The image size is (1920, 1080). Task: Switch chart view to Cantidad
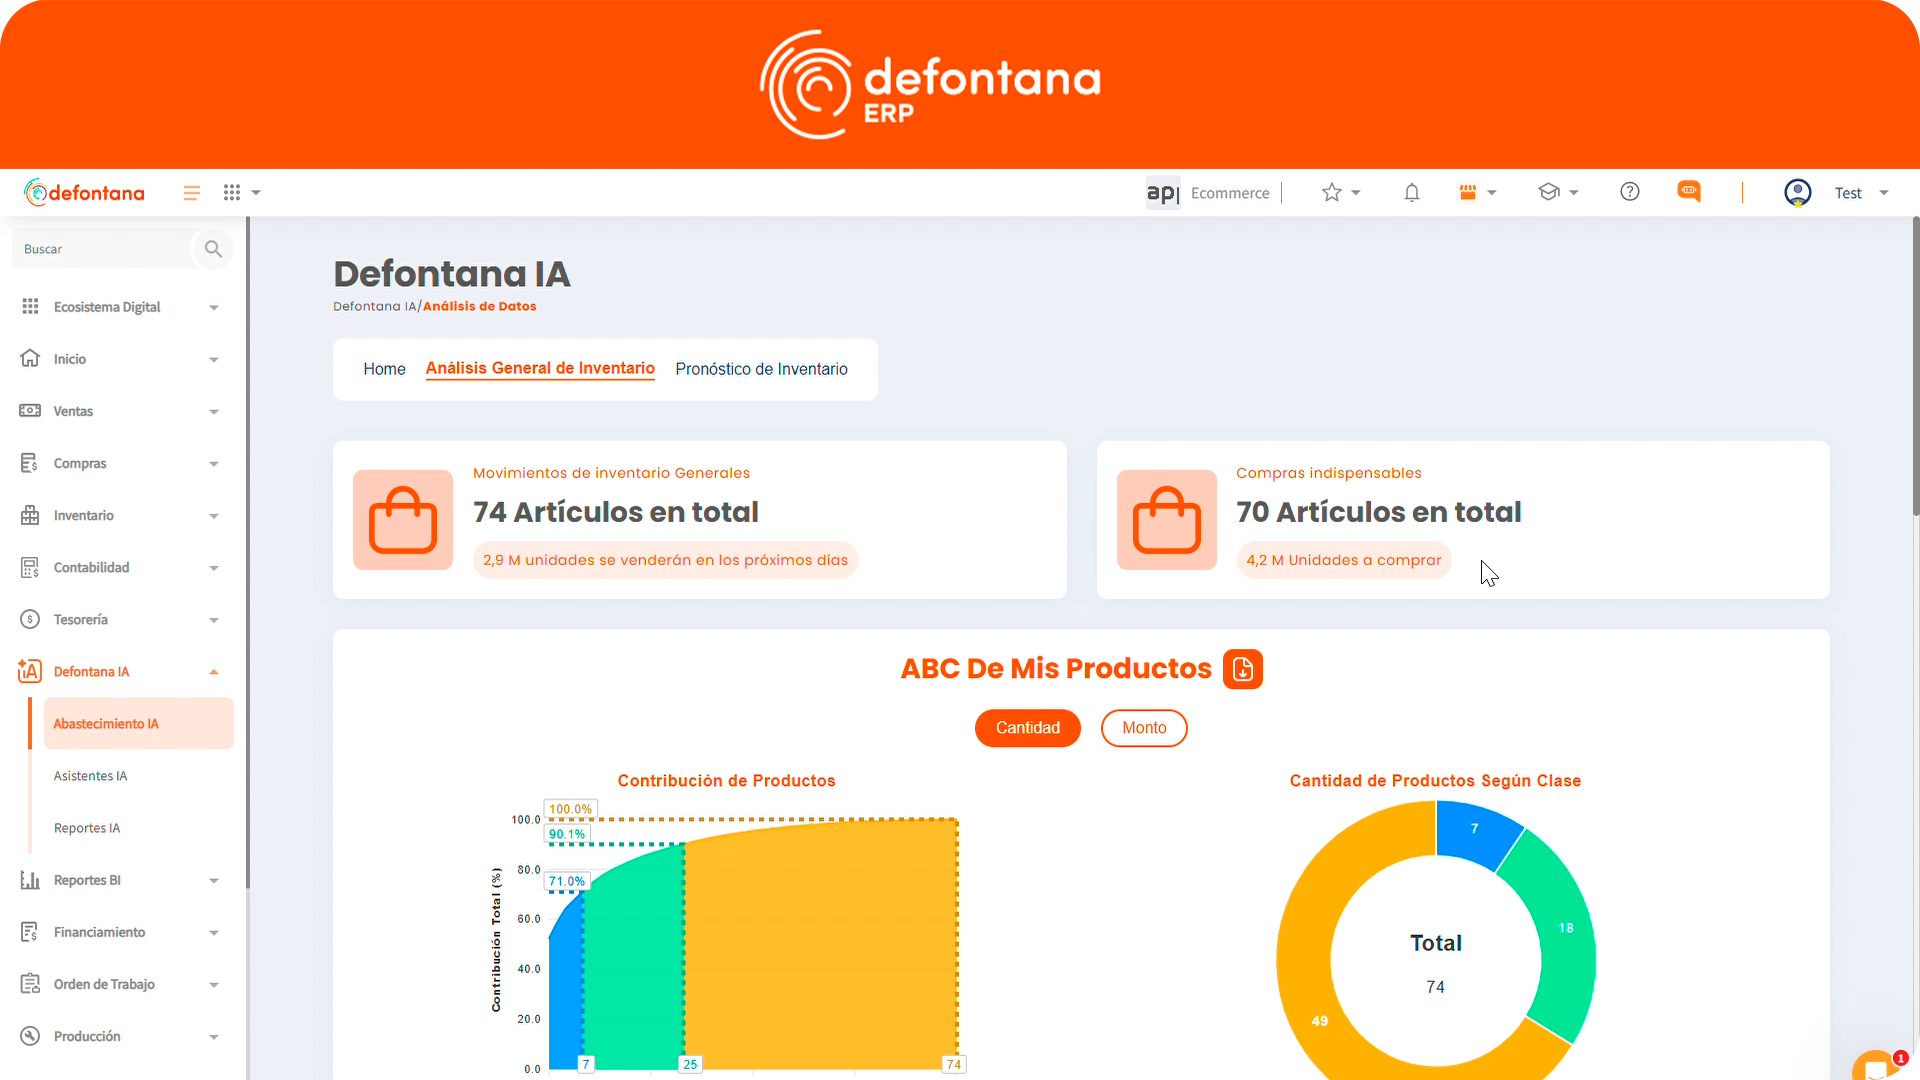[x=1028, y=728]
